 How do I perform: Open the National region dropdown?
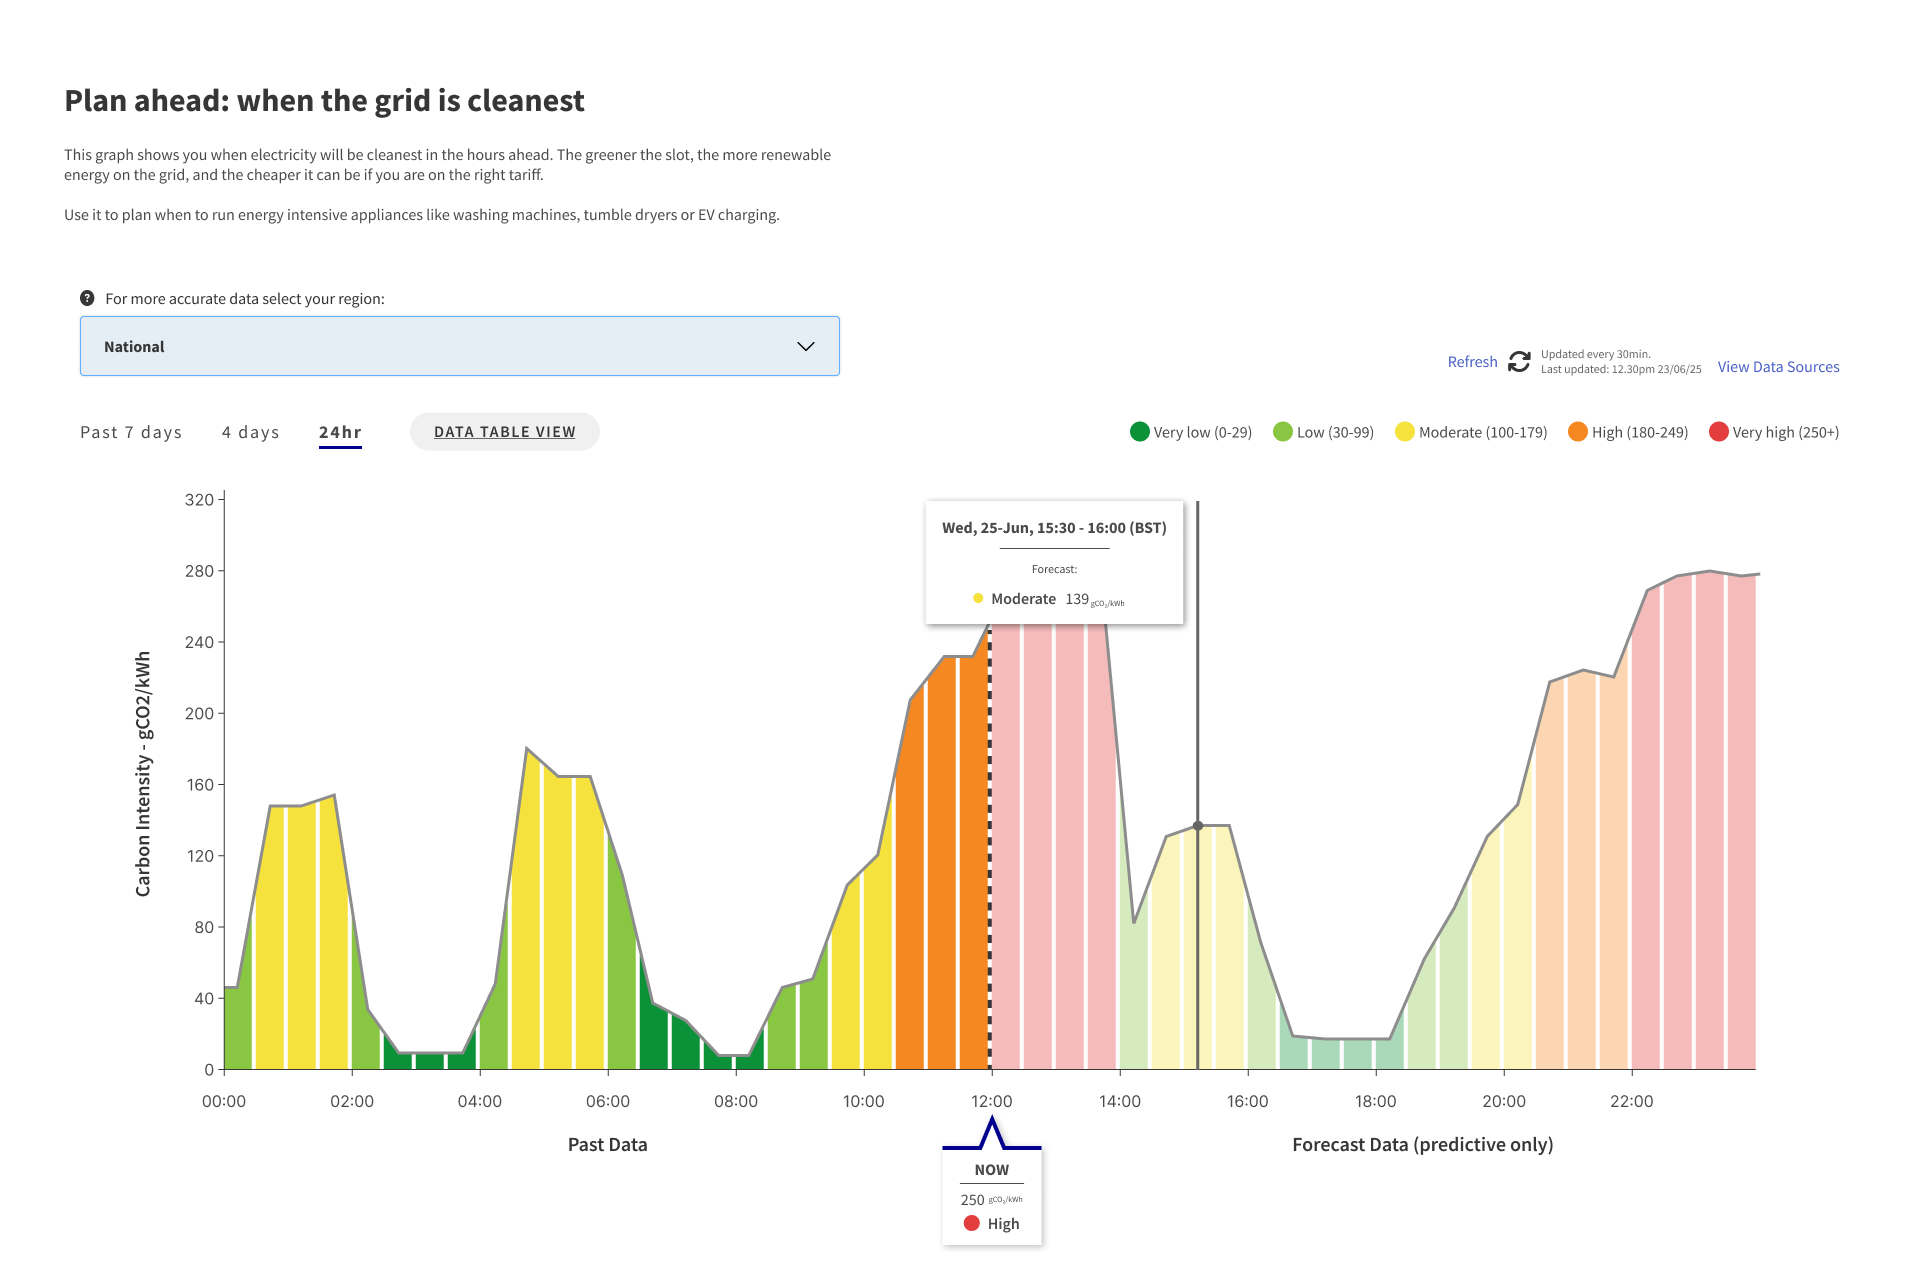(x=460, y=346)
